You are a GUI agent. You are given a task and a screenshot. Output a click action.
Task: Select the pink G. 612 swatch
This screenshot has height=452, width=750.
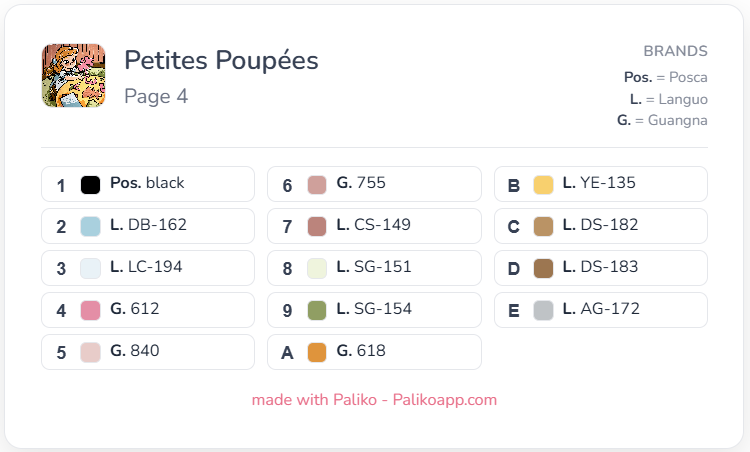pyautogui.click(x=90, y=310)
